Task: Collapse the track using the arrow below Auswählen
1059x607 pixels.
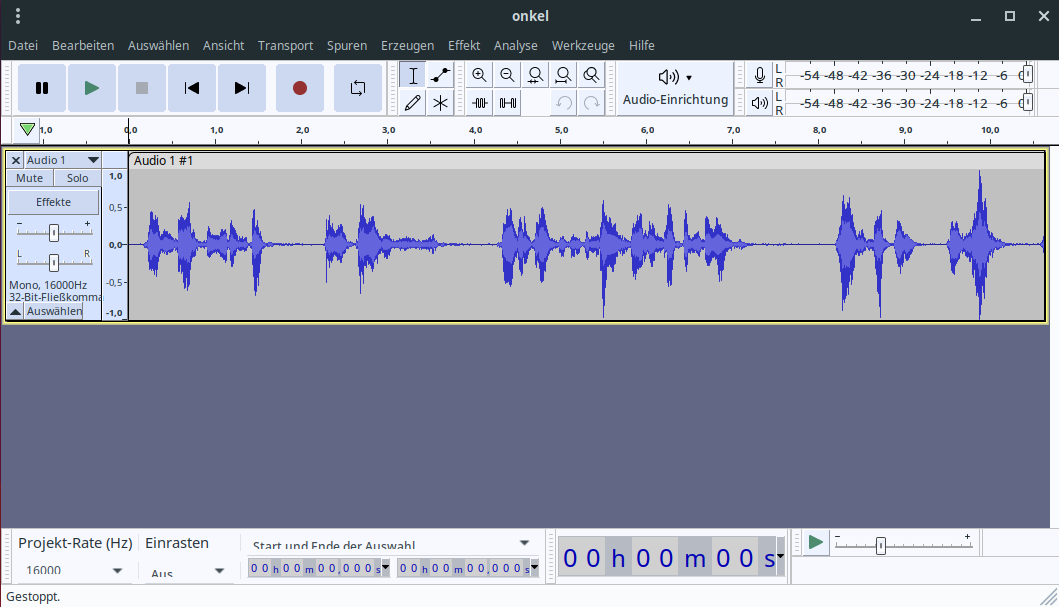Action: [14, 311]
